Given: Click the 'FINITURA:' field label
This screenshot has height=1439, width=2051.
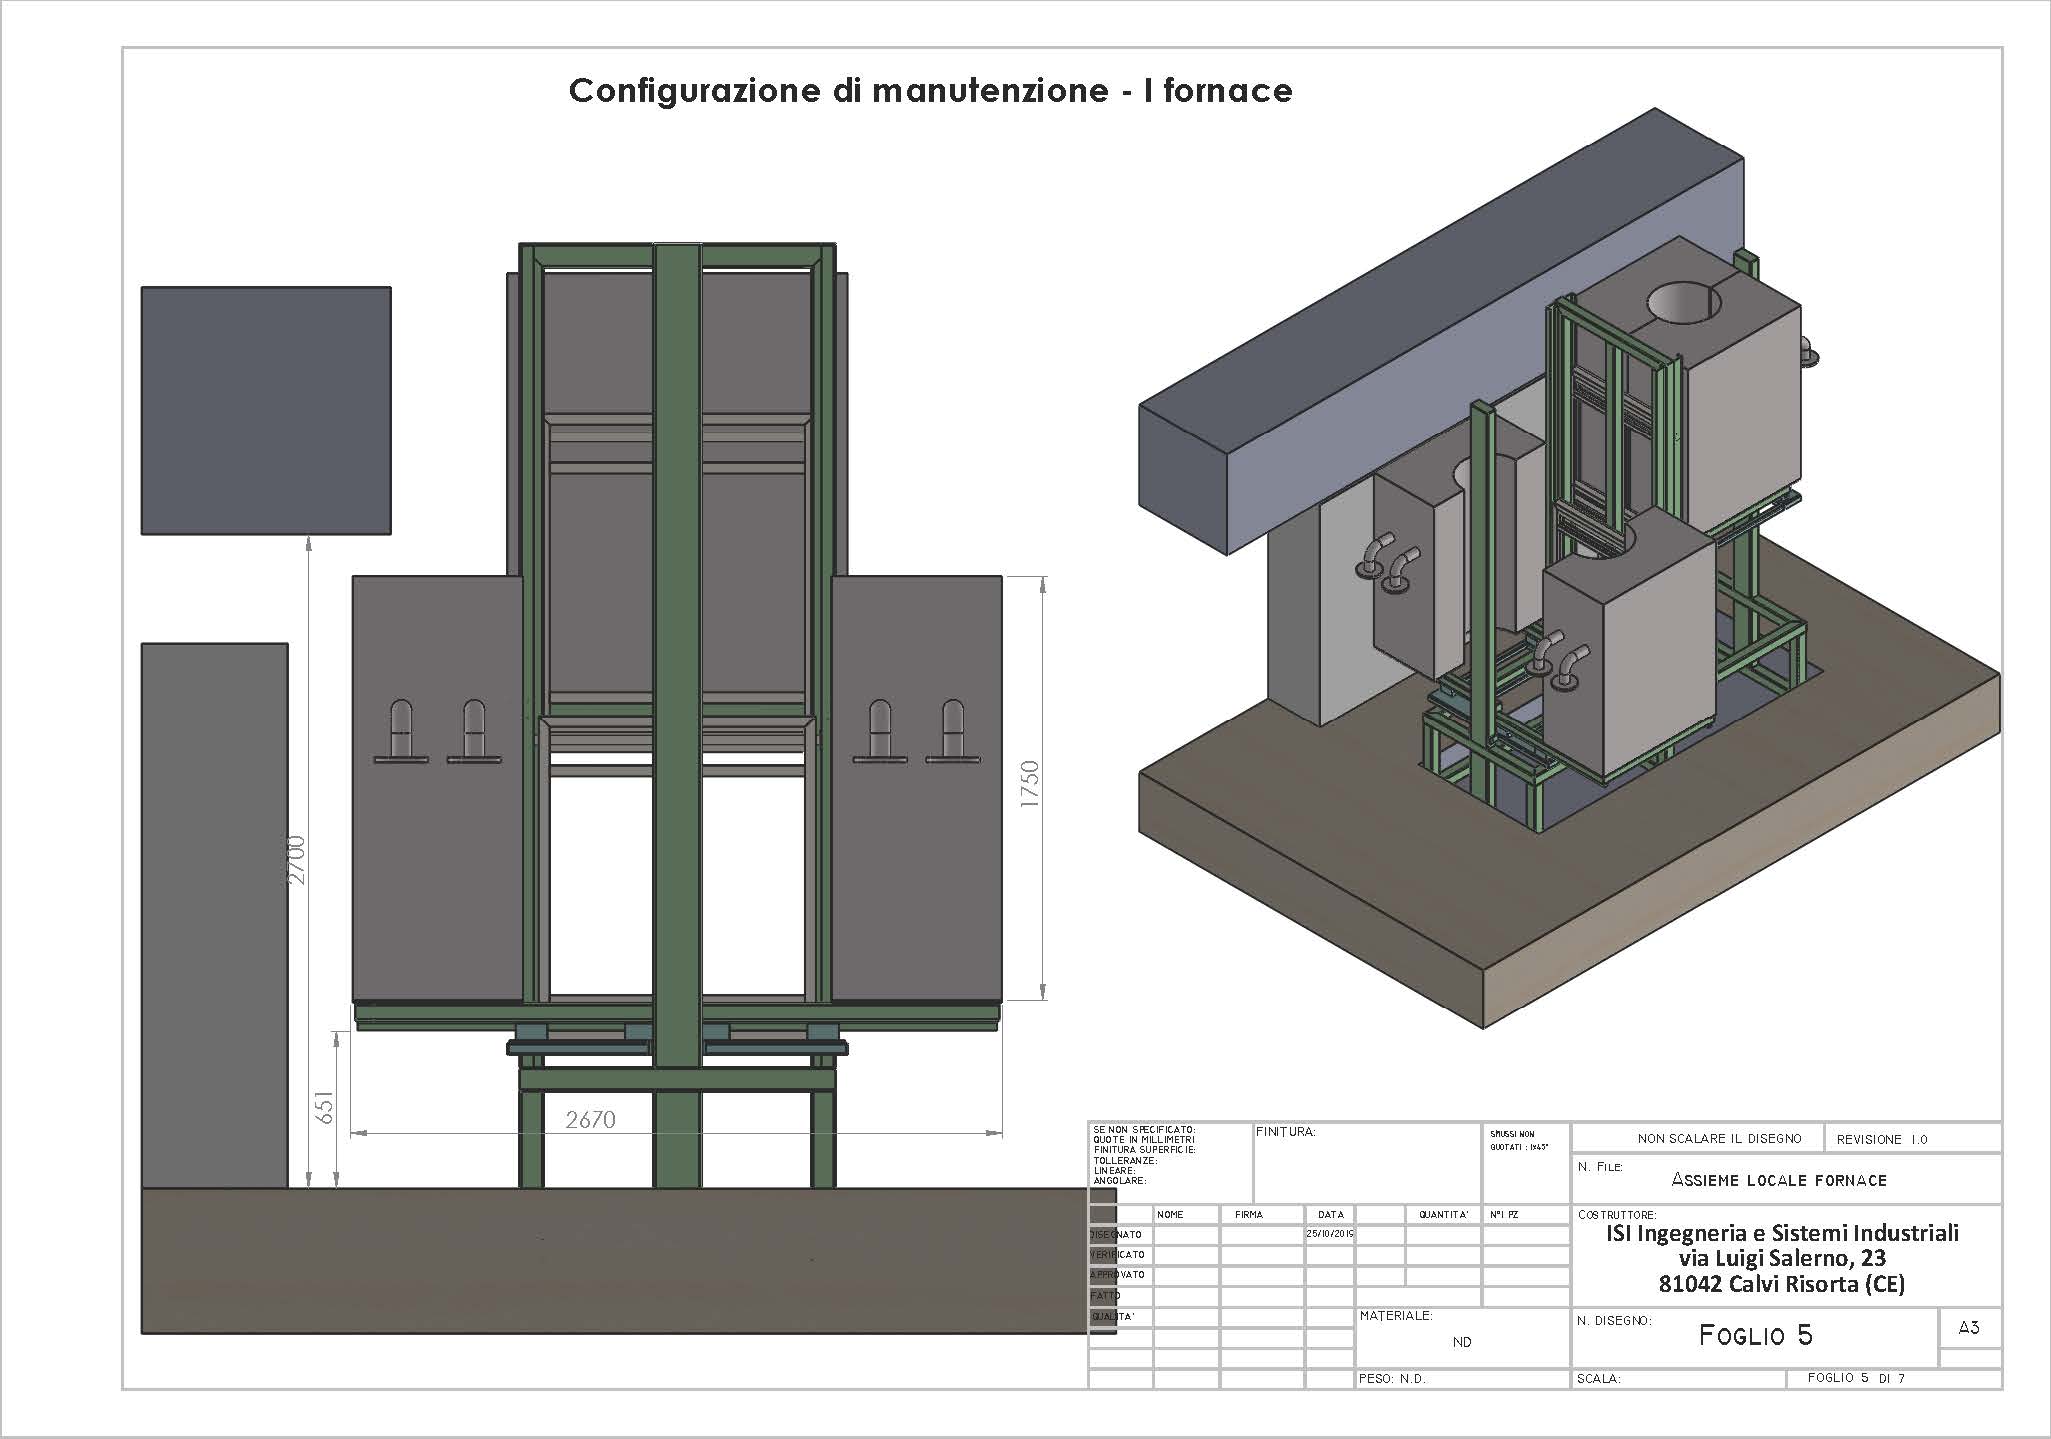Looking at the screenshot, I should pyautogui.click(x=1286, y=1132).
